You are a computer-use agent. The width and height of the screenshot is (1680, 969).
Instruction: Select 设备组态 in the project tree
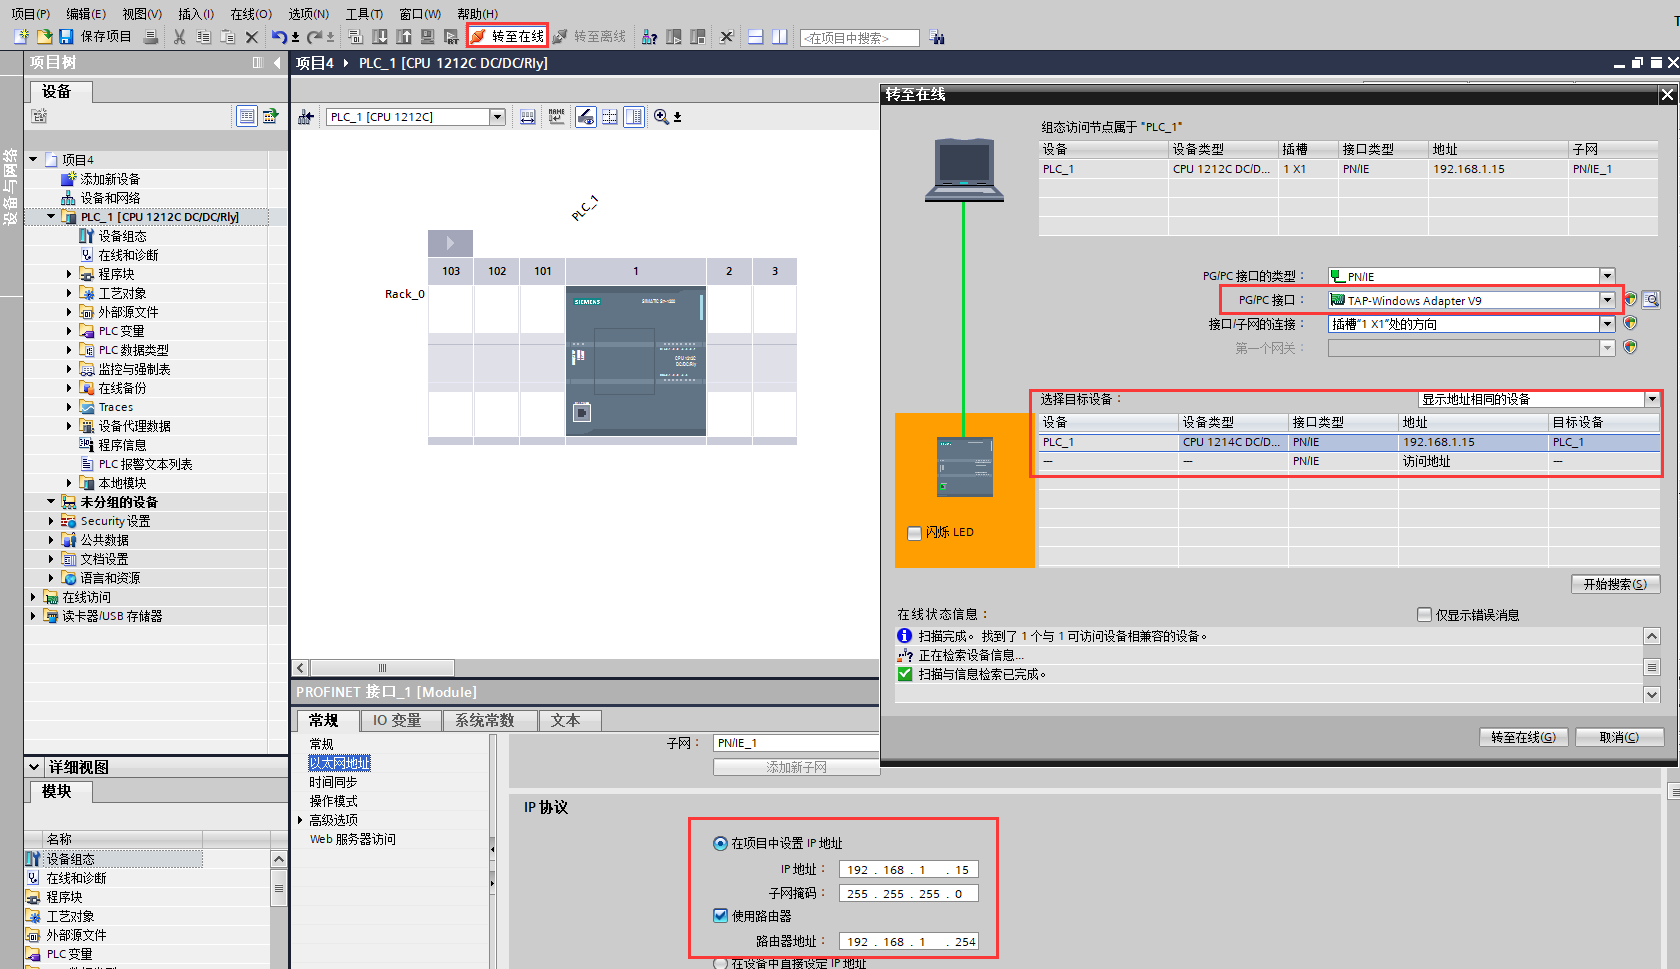point(122,236)
